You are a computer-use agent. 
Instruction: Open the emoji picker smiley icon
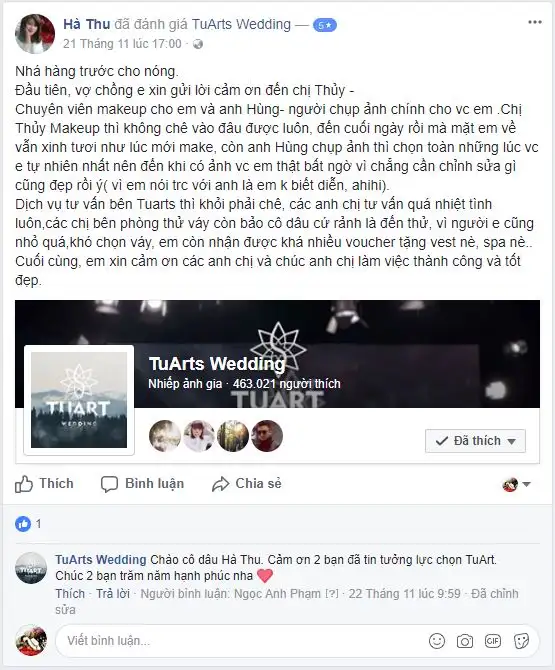click(437, 641)
